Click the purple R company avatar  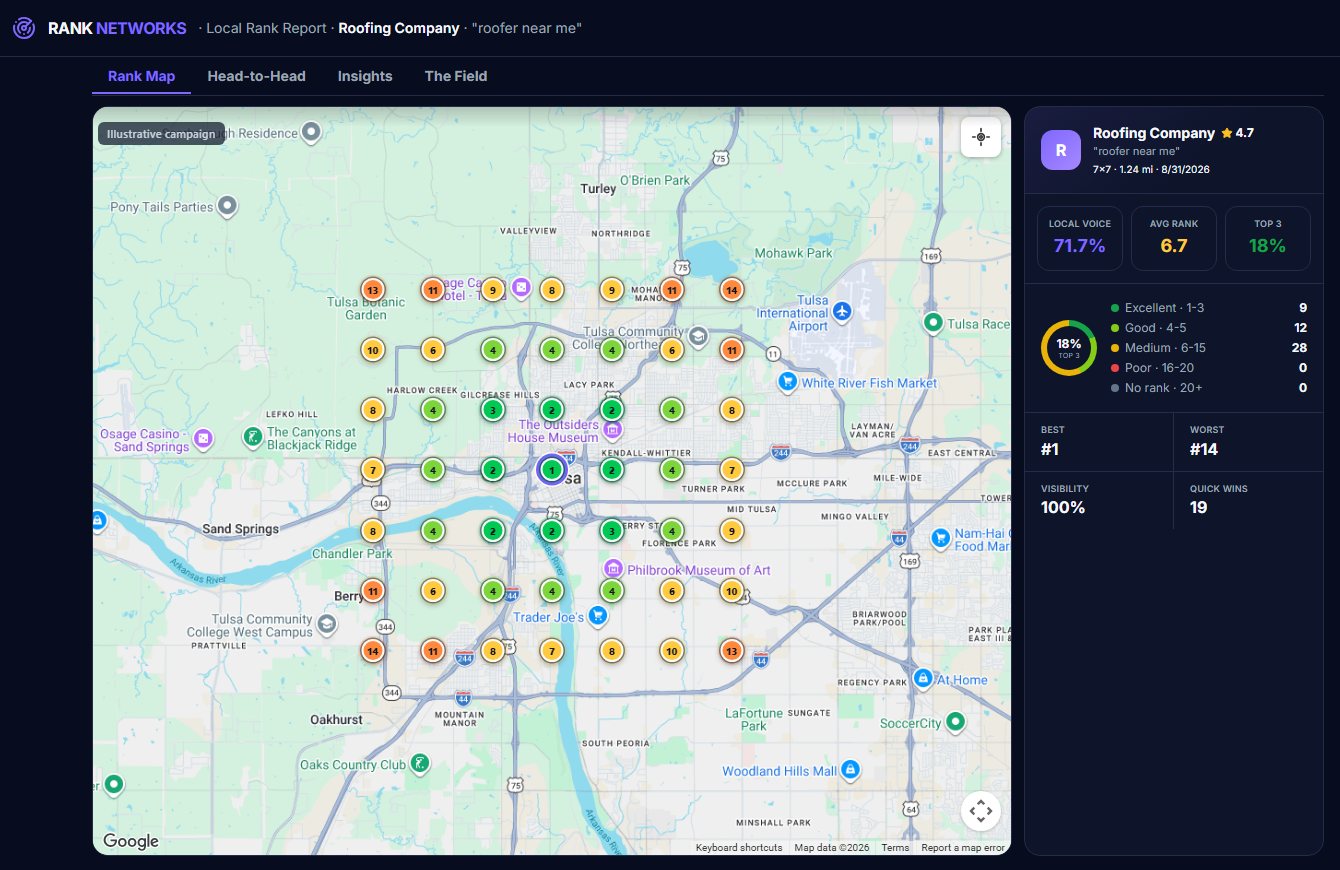point(1061,150)
